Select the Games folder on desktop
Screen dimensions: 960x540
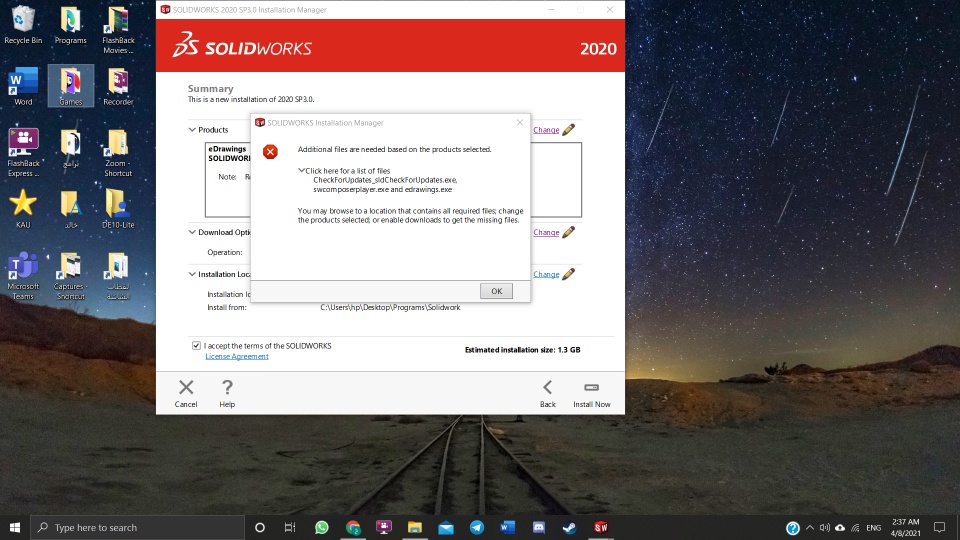[70, 86]
